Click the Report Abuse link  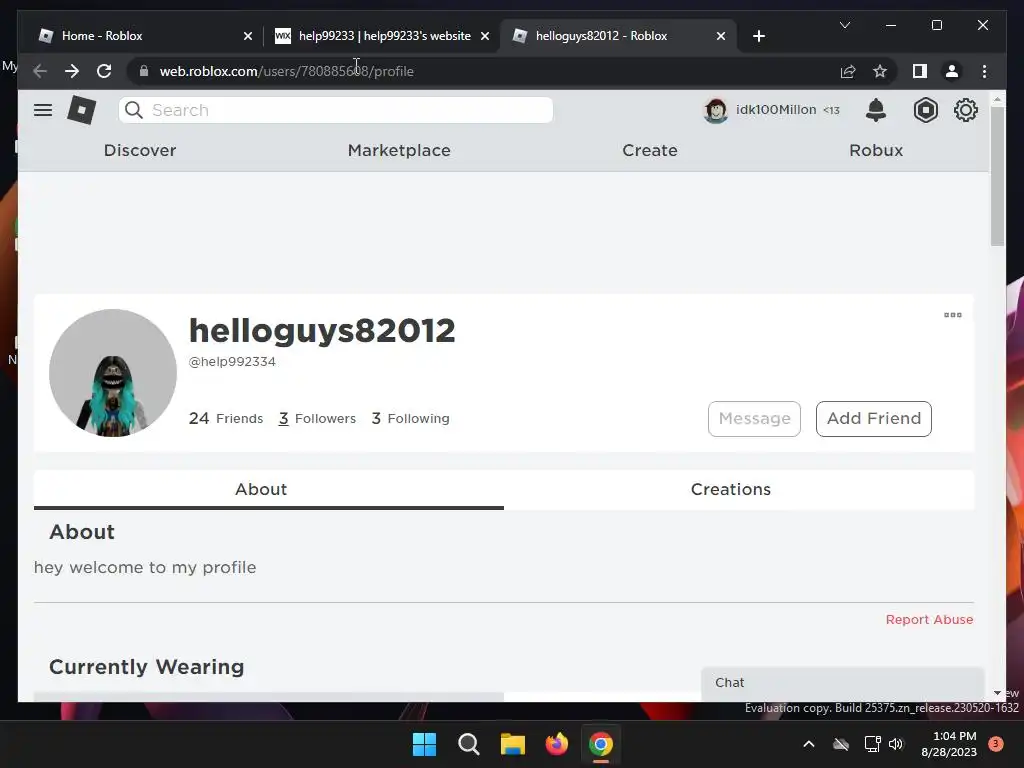tap(929, 619)
